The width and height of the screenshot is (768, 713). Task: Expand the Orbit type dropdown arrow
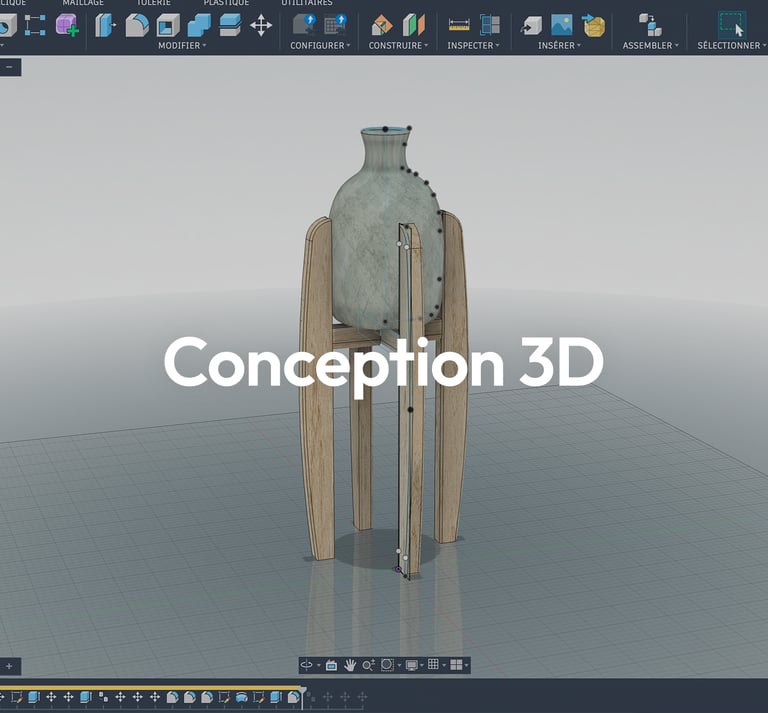coord(319,665)
